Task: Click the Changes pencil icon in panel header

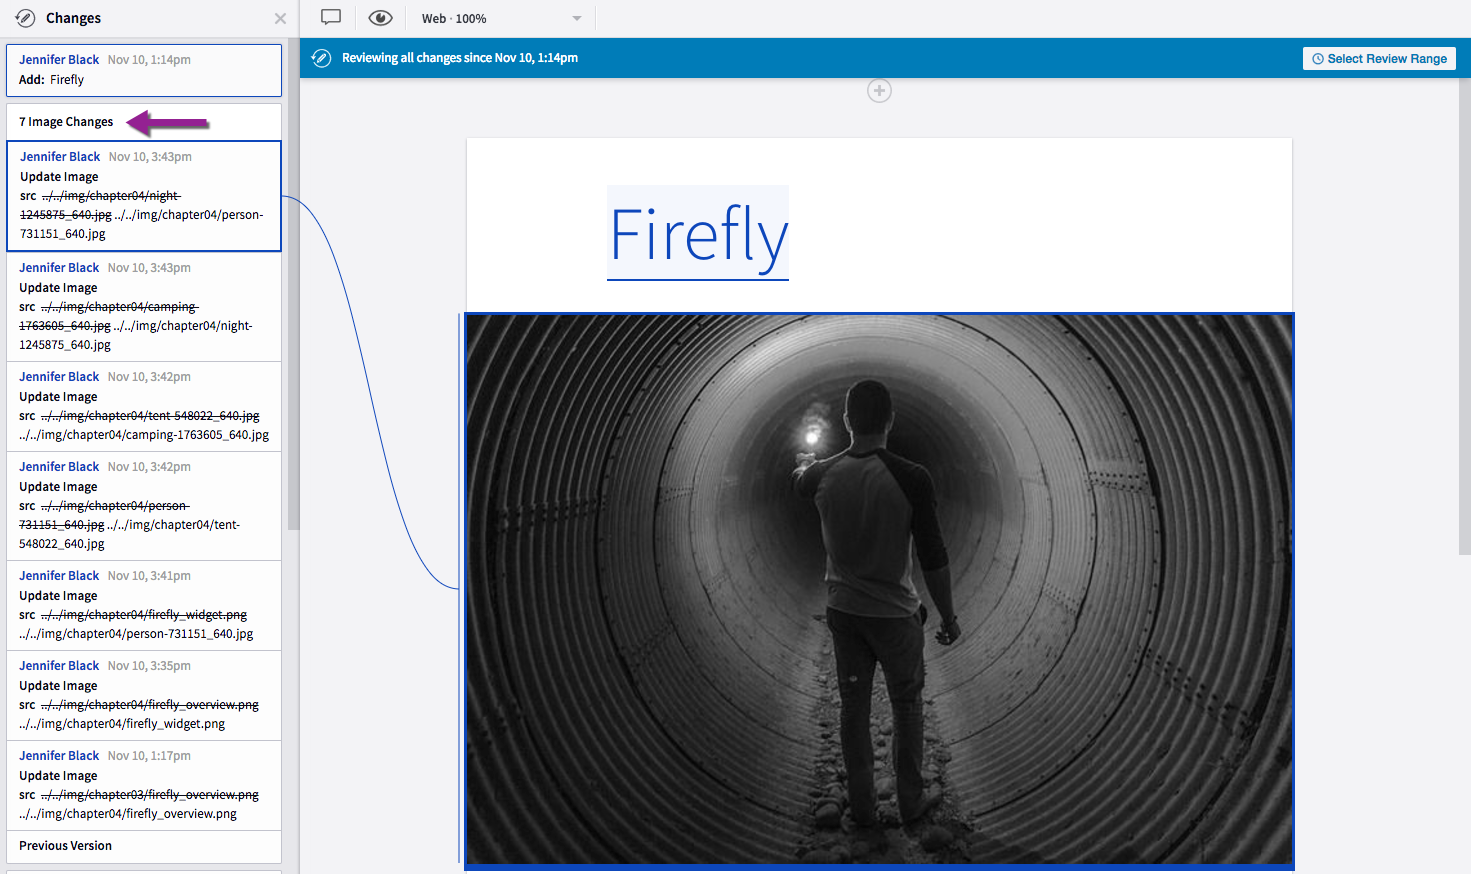Action: point(25,18)
